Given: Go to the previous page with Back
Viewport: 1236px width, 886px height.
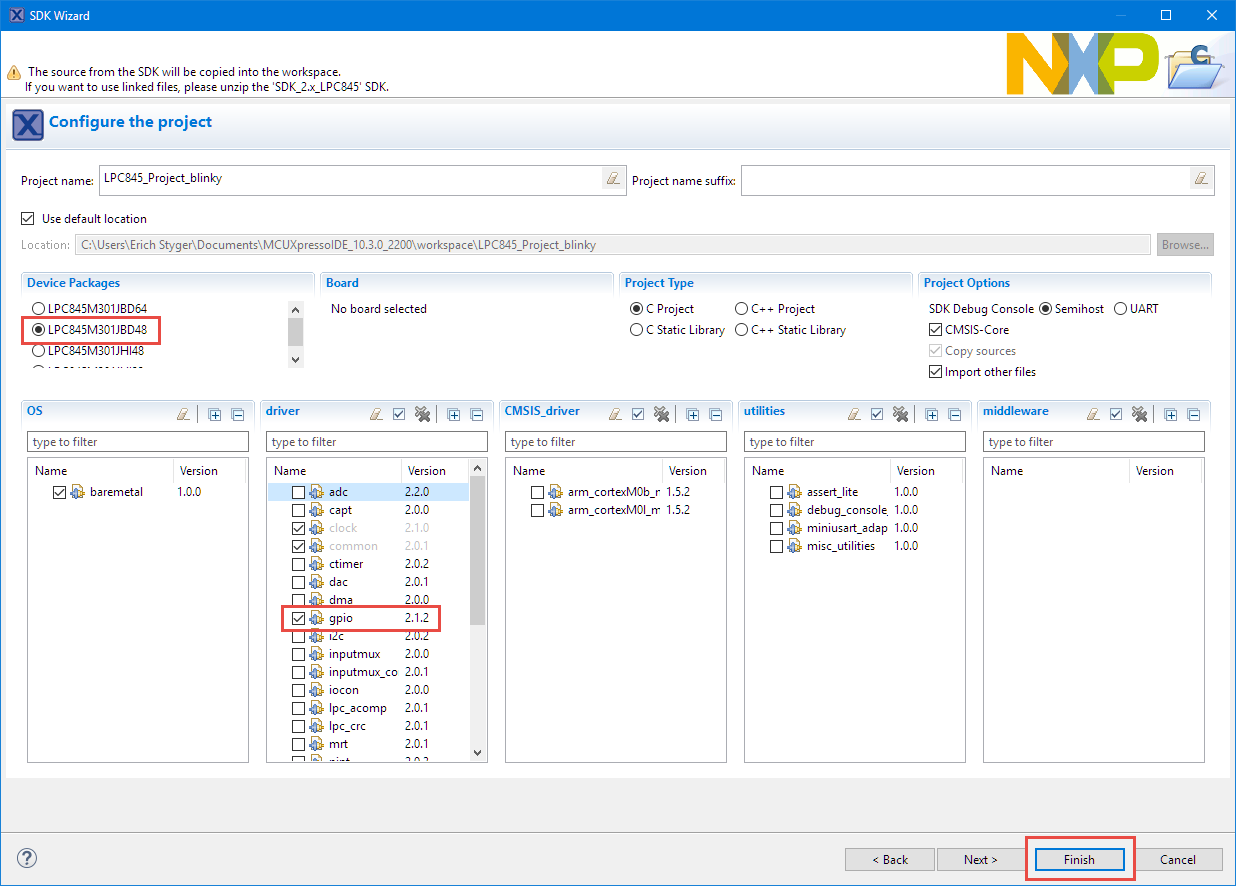Looking at the screenshot, I should [889, 859].
